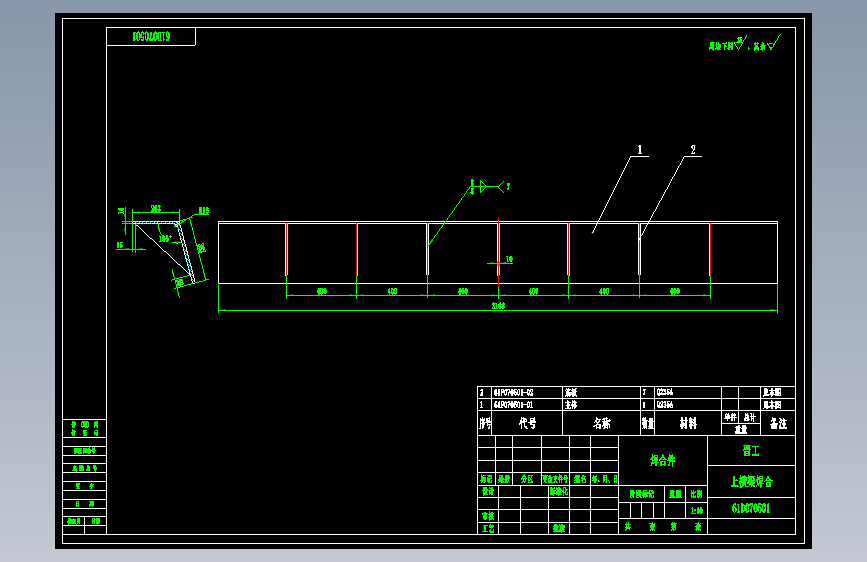Image resolution: width=867 pixels, height=562 pixels.
Task: Click the 分区 revision label
Action: coord(527,479)
